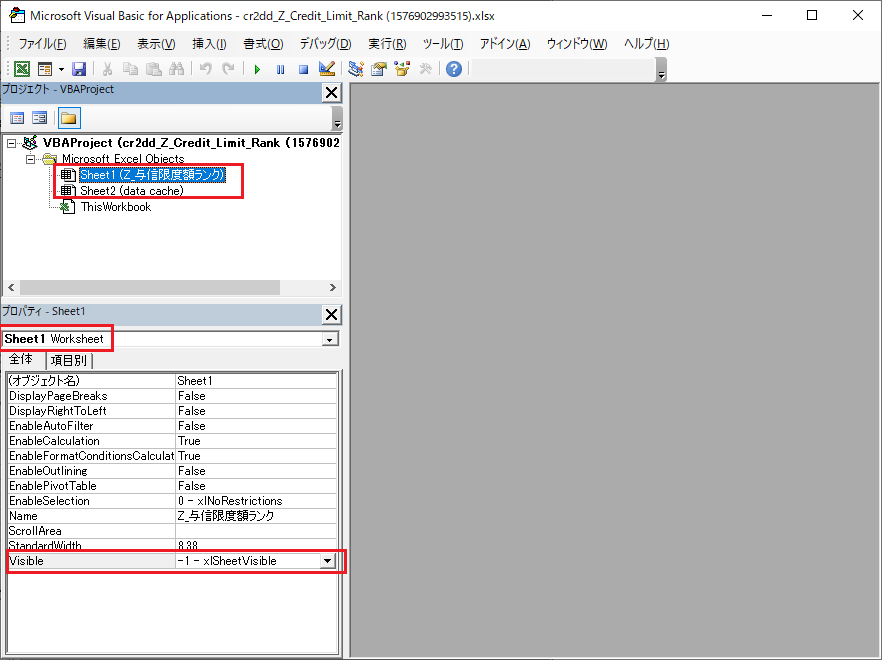Save the workbook with the floppy icon
The image size is (882, 660).
[79, 69]
